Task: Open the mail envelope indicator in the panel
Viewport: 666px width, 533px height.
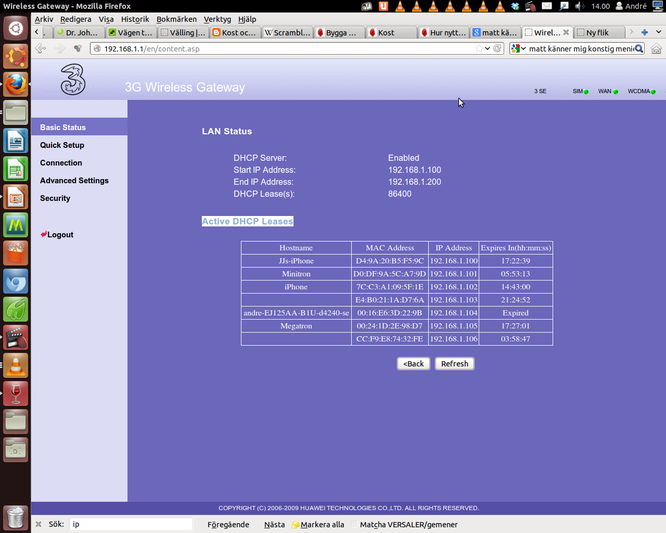Action: 547,6
